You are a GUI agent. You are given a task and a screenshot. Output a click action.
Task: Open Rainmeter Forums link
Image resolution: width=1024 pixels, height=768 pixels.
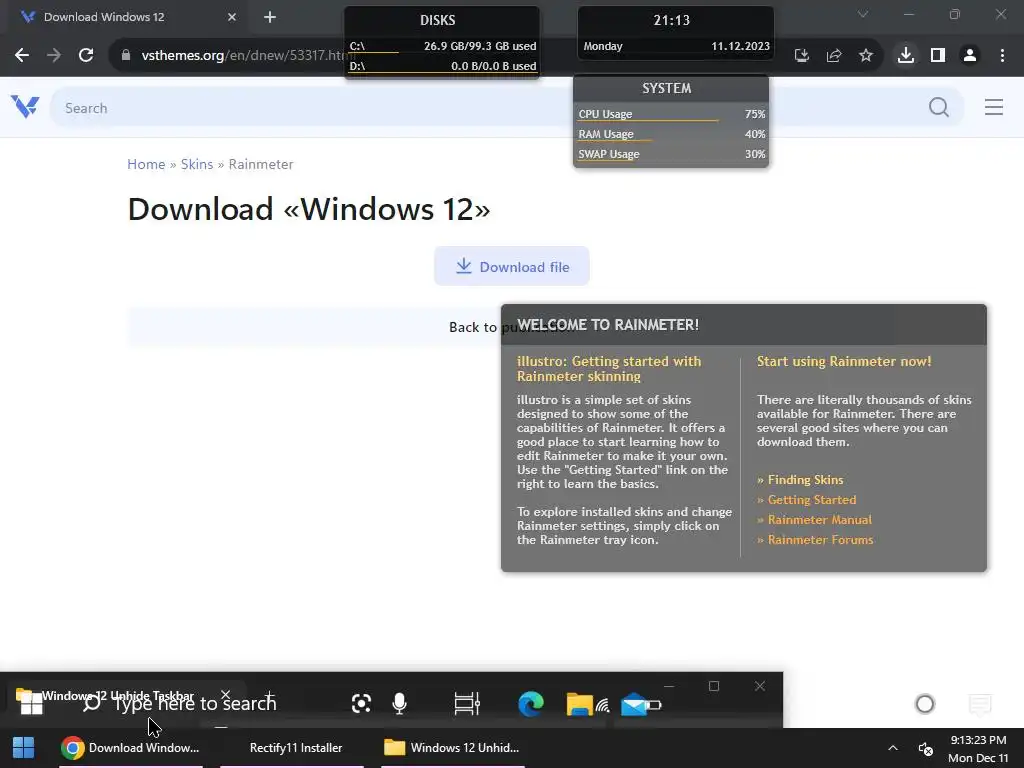tap(820, 539)
